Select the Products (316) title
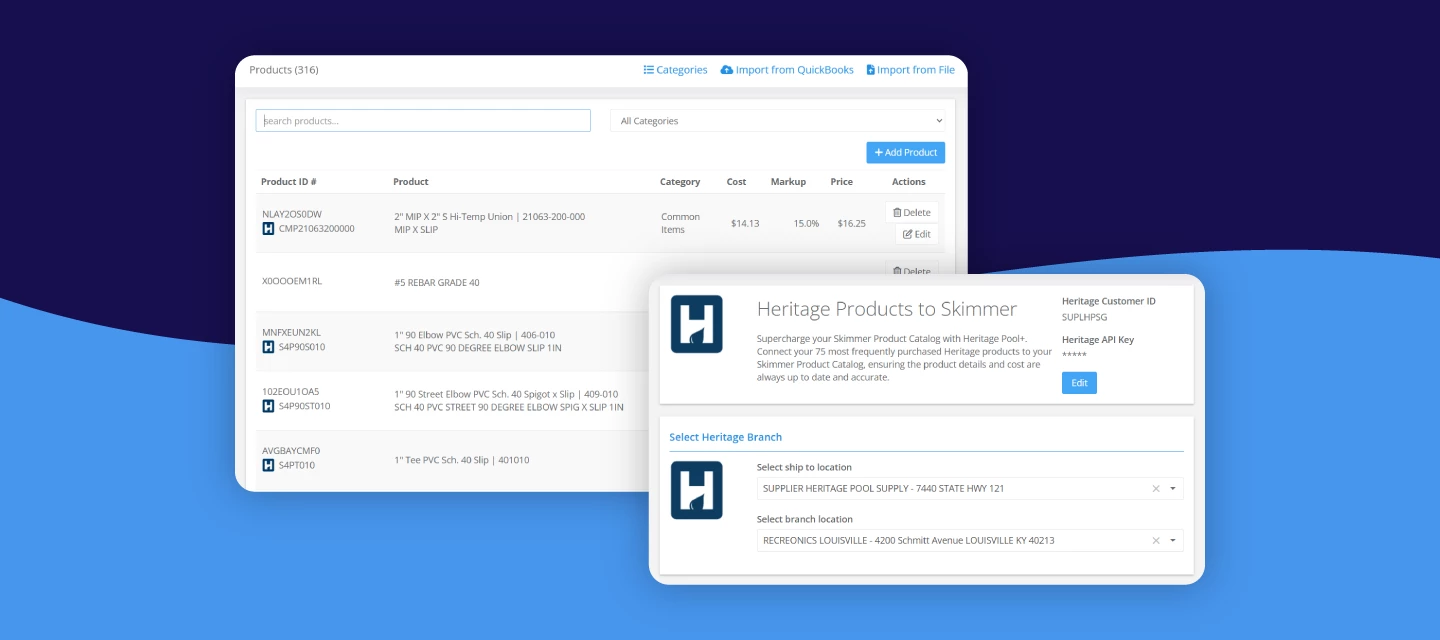 (x=284, y=70)
